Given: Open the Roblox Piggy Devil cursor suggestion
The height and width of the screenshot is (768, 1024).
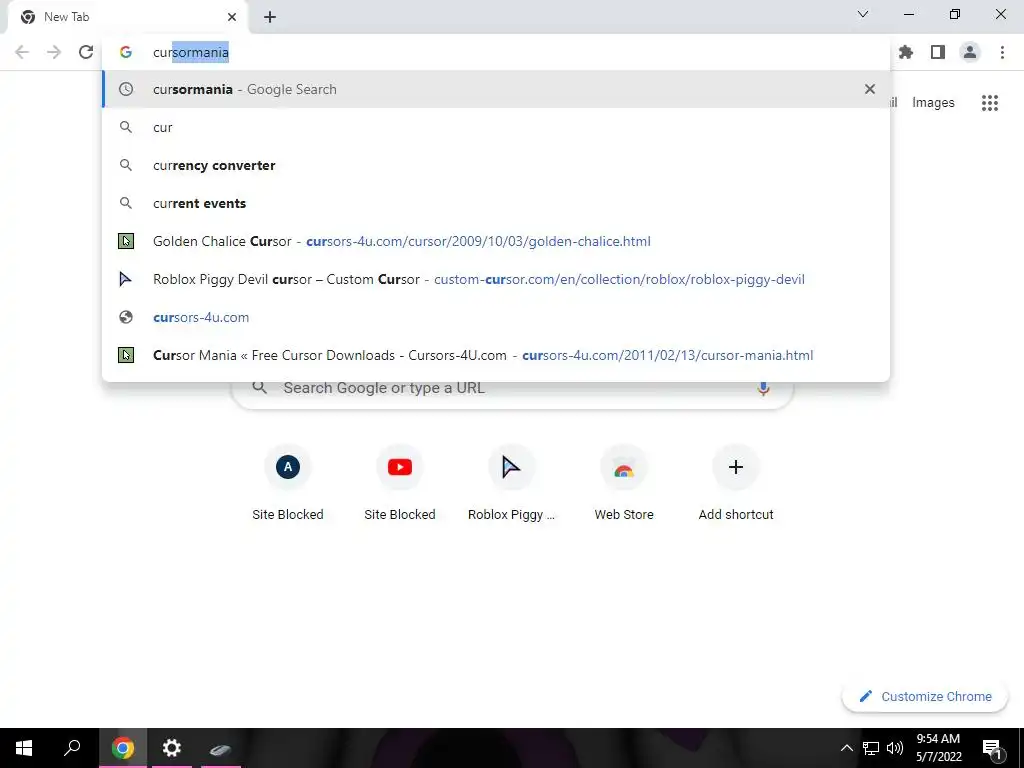Looking at the screenshot, I should click(496, 279).
